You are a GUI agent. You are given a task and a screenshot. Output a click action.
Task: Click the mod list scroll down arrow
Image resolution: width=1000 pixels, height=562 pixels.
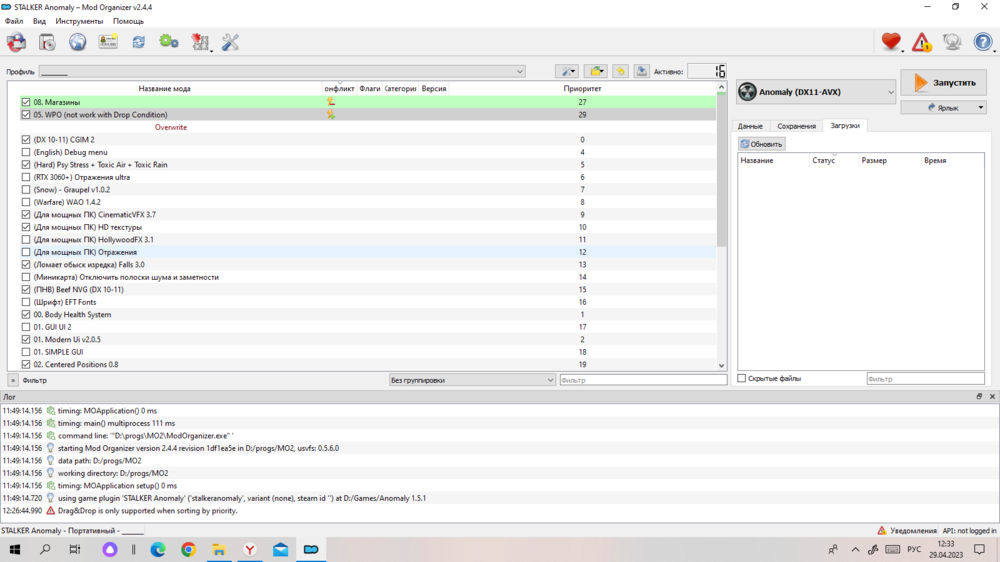[721, 366]
